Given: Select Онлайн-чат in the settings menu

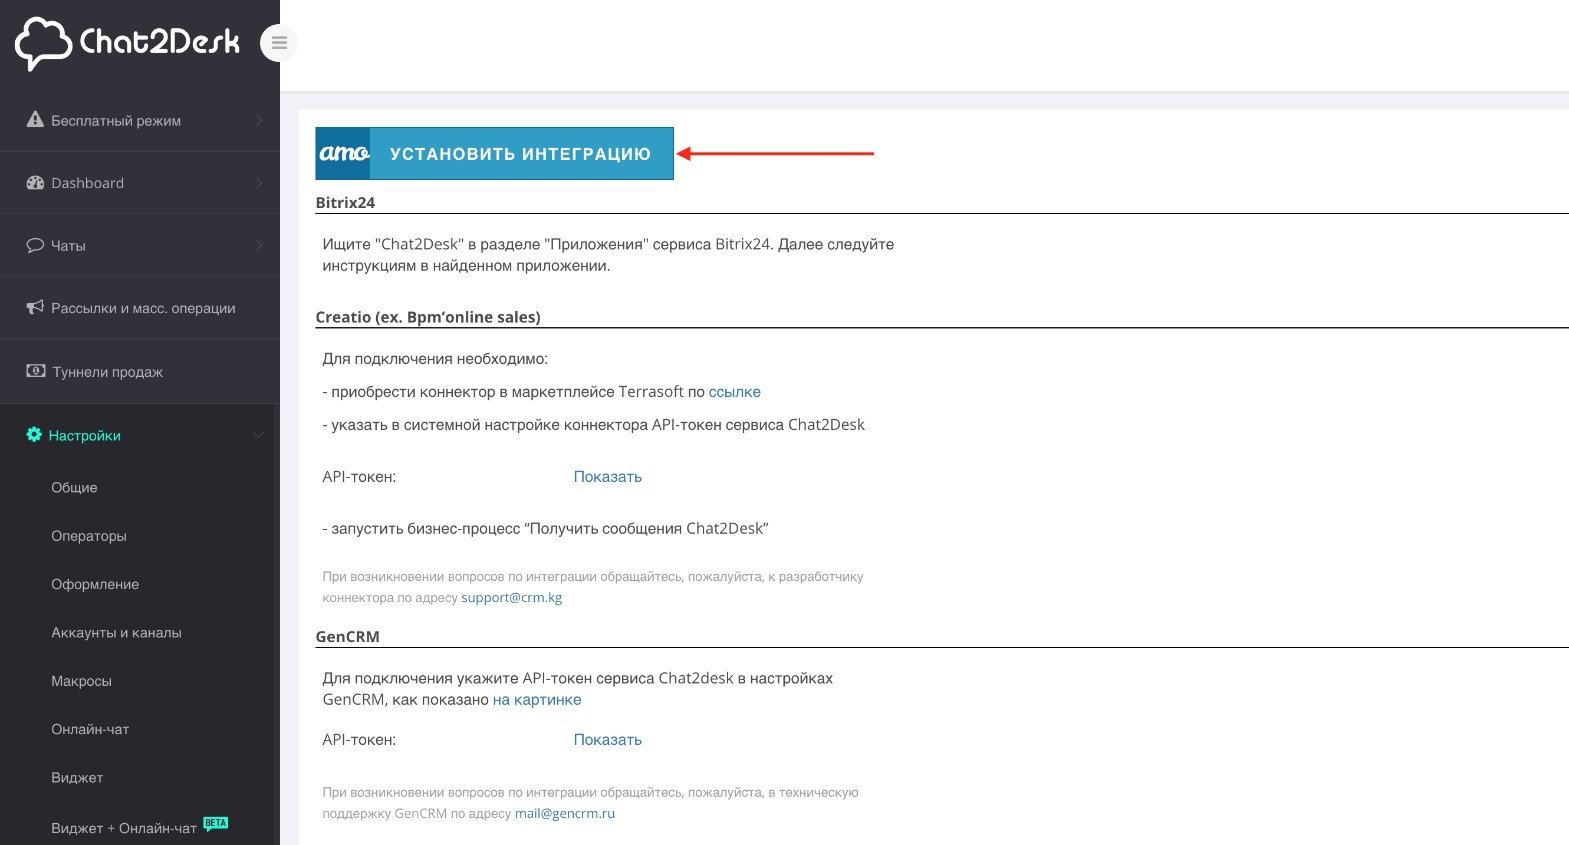Looking at the screenshot, I should point(90,729).
